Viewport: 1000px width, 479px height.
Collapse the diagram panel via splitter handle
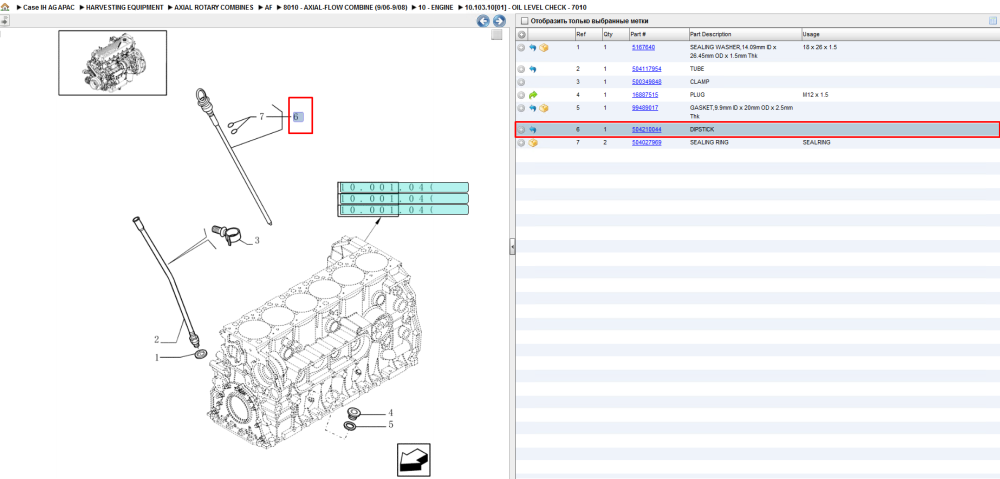[512, 247]
